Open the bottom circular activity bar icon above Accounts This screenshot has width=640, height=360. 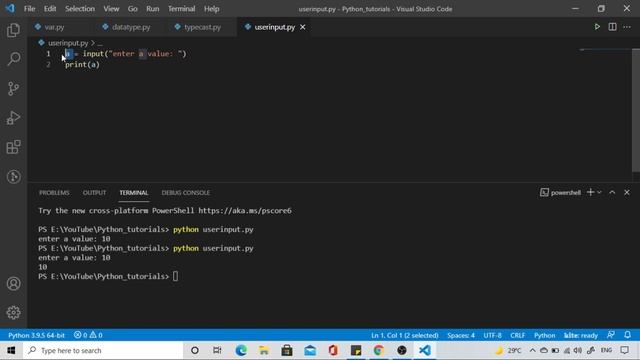13,177
